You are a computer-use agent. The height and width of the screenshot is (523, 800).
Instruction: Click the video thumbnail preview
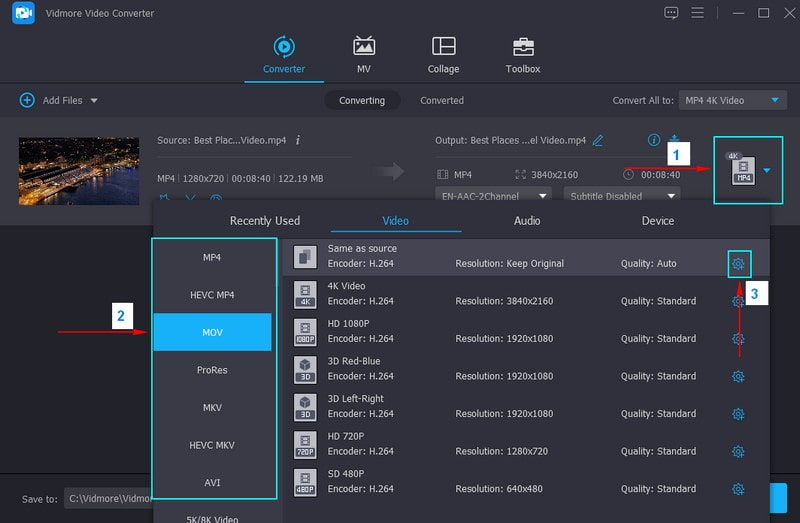point(79,171)
